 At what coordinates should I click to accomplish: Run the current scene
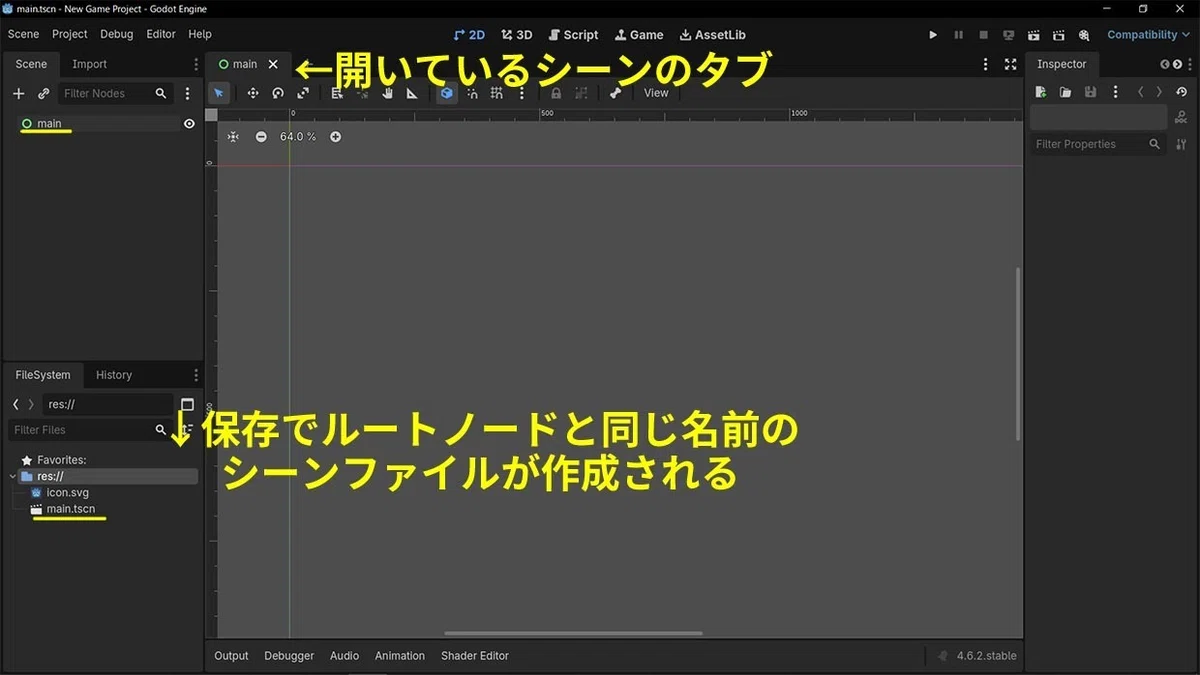click(1033, 35)
